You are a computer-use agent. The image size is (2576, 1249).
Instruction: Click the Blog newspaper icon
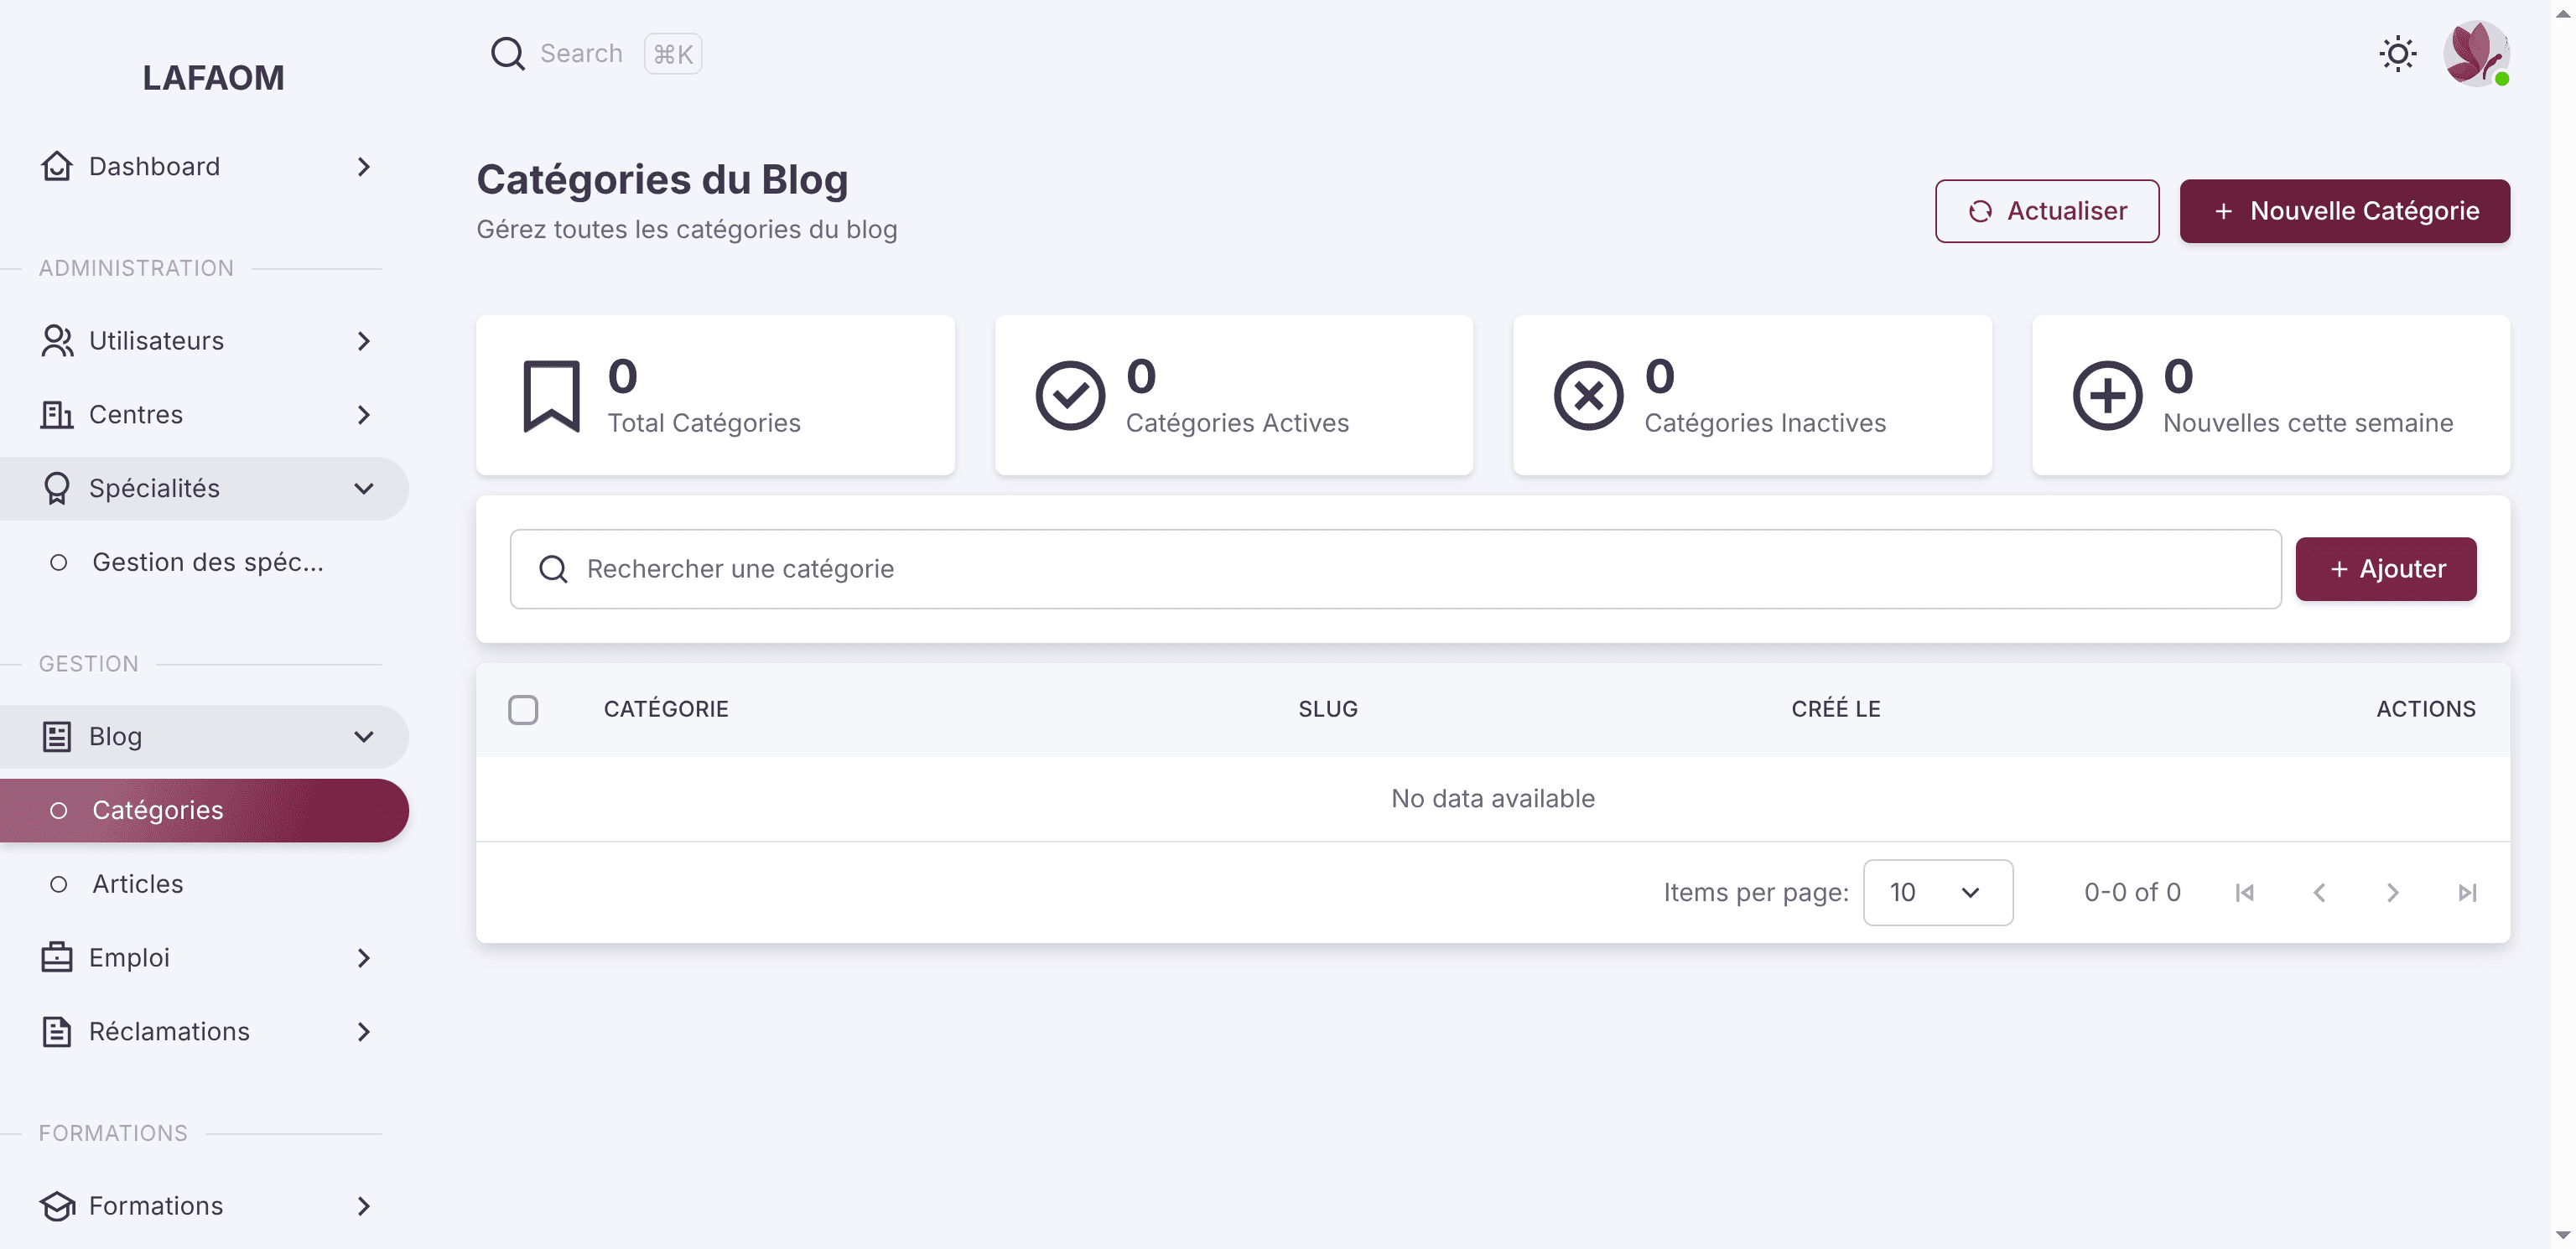tap(57, 737)
